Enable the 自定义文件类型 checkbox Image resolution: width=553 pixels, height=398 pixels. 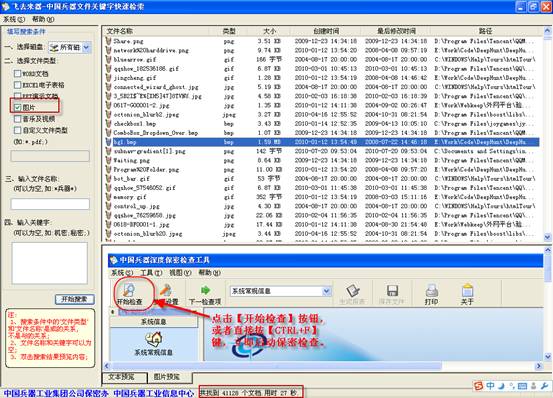click(x=17, y=130)
